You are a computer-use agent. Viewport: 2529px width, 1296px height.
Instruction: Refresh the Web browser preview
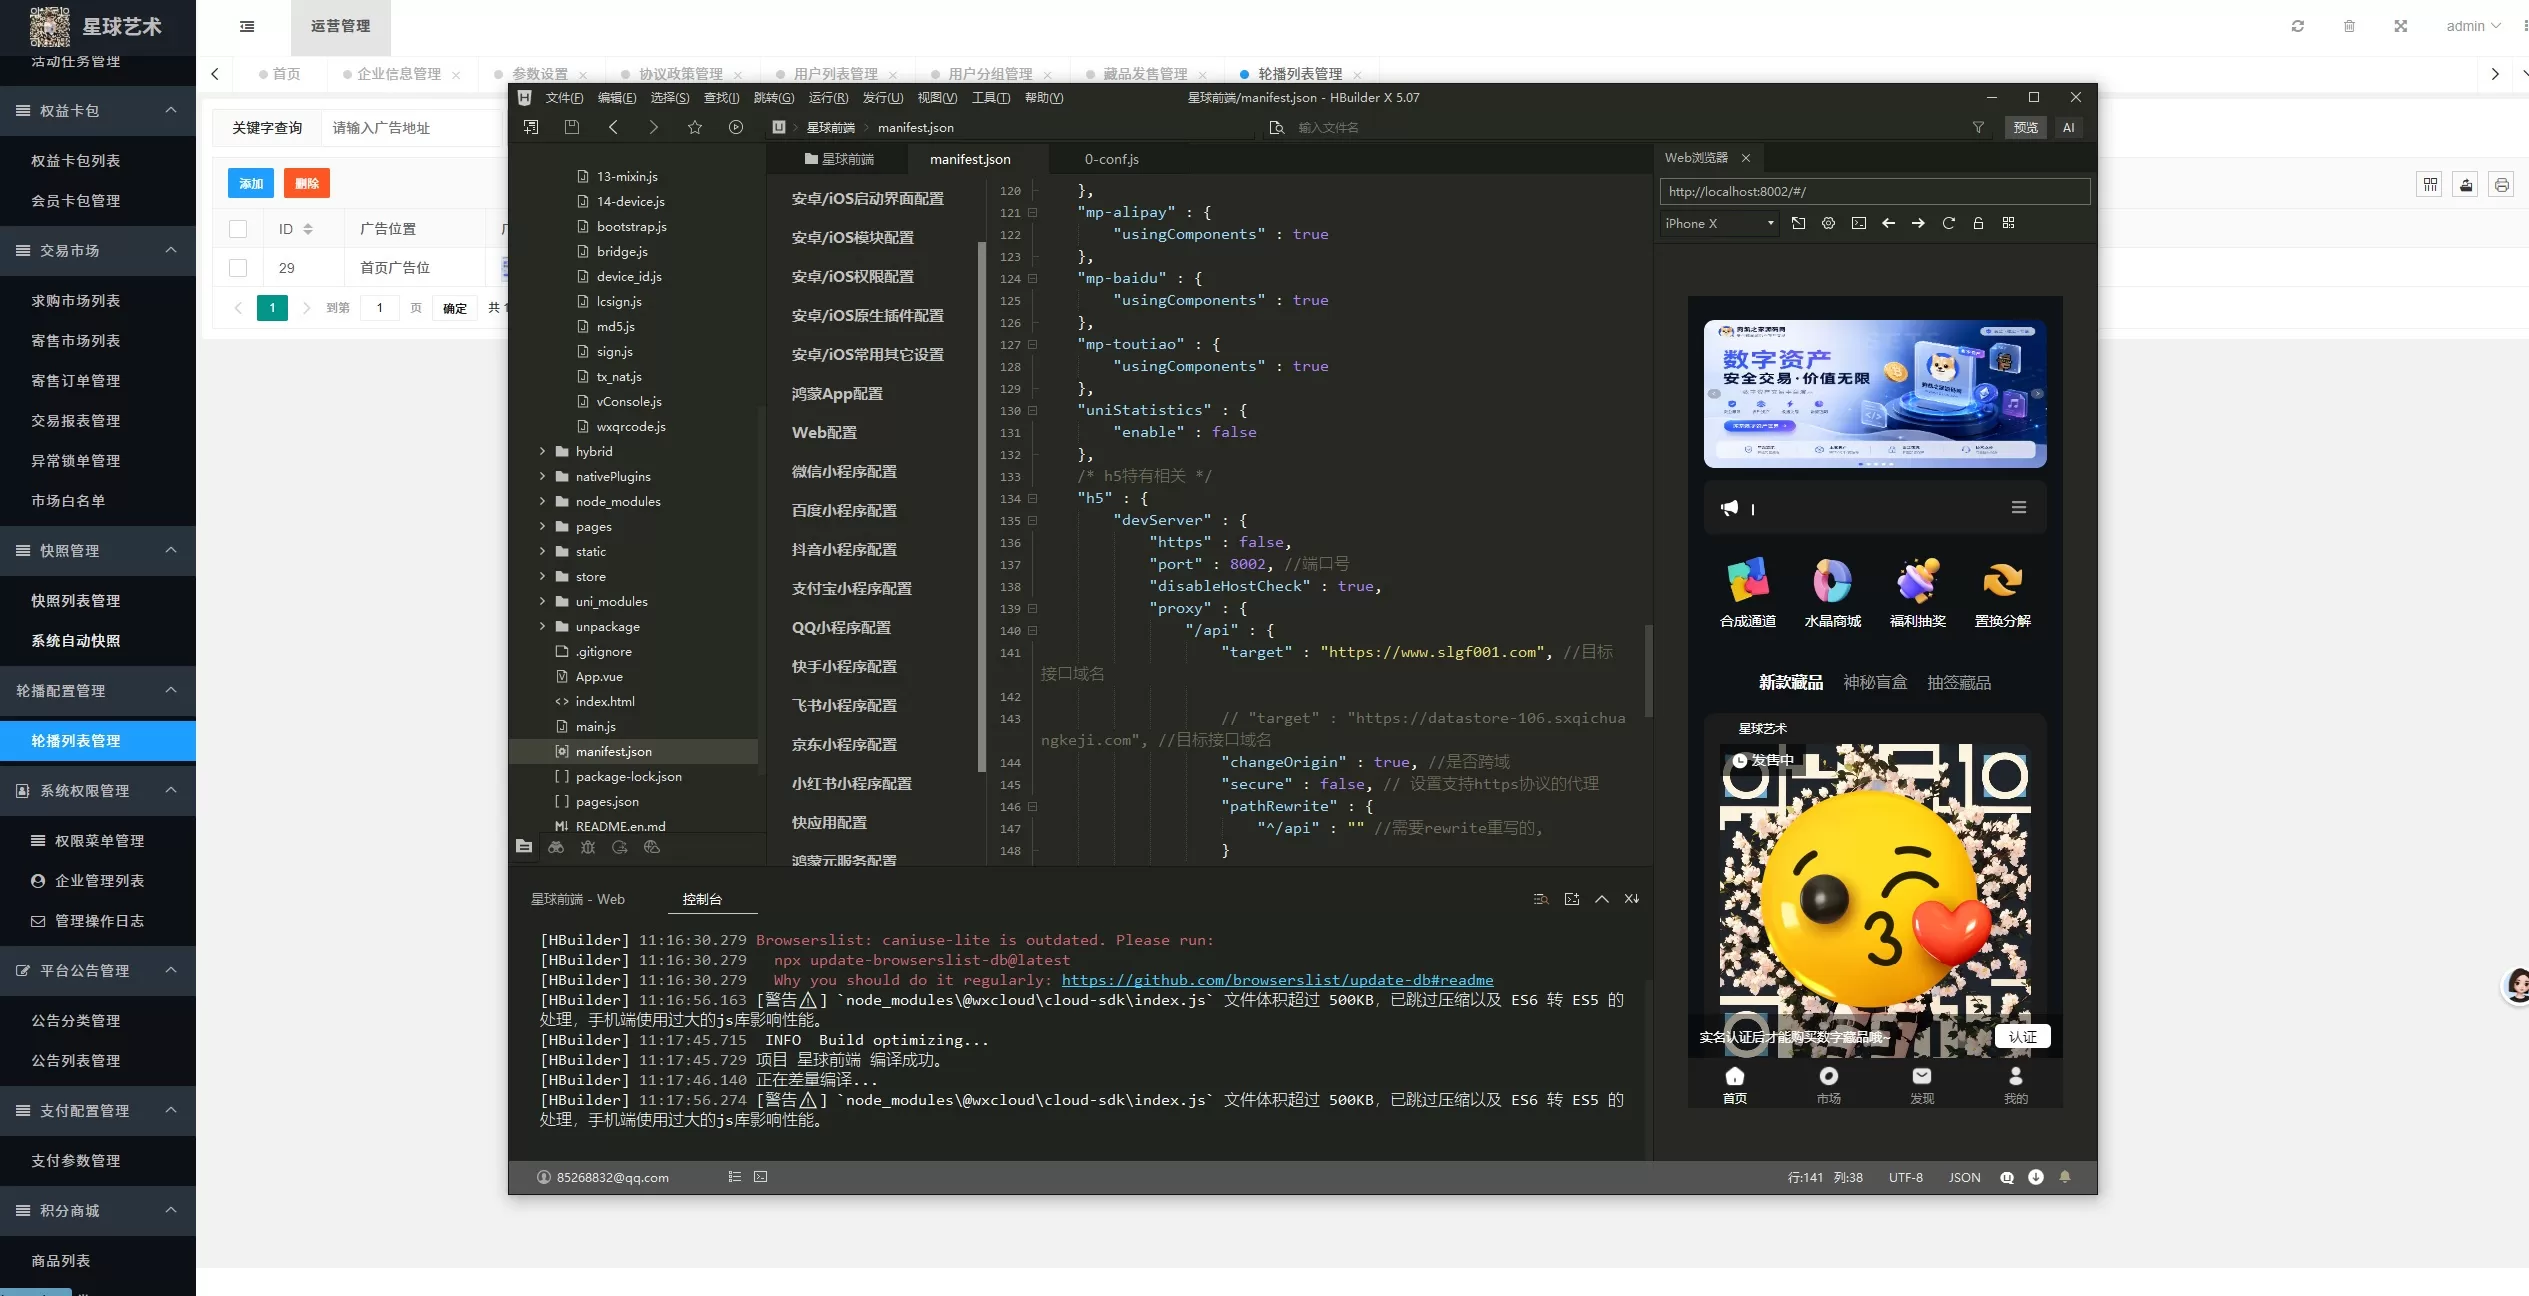(1948, 223)
